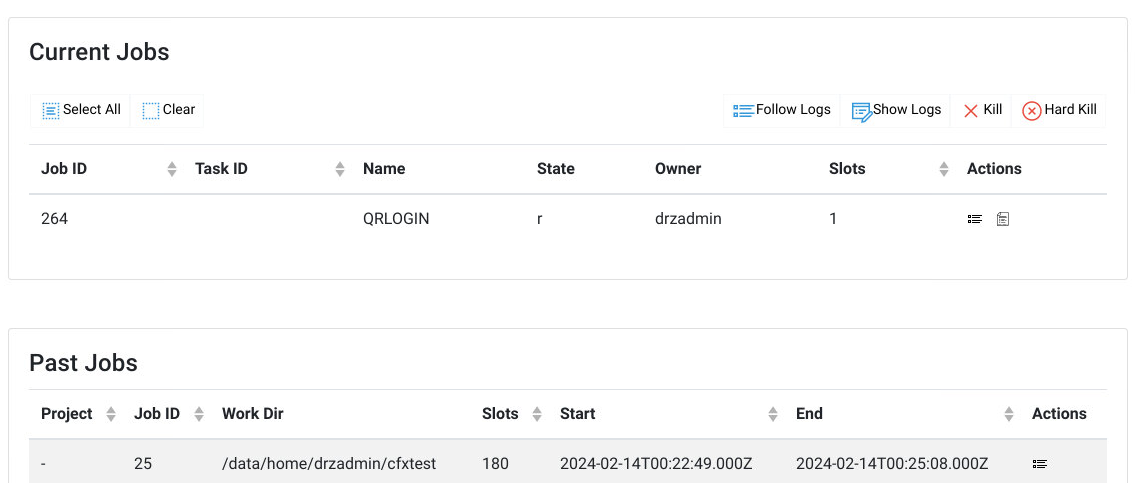Viewport: 1137px width, 483px height.
Task: Select past job 25 row
Action: (568, 463)
